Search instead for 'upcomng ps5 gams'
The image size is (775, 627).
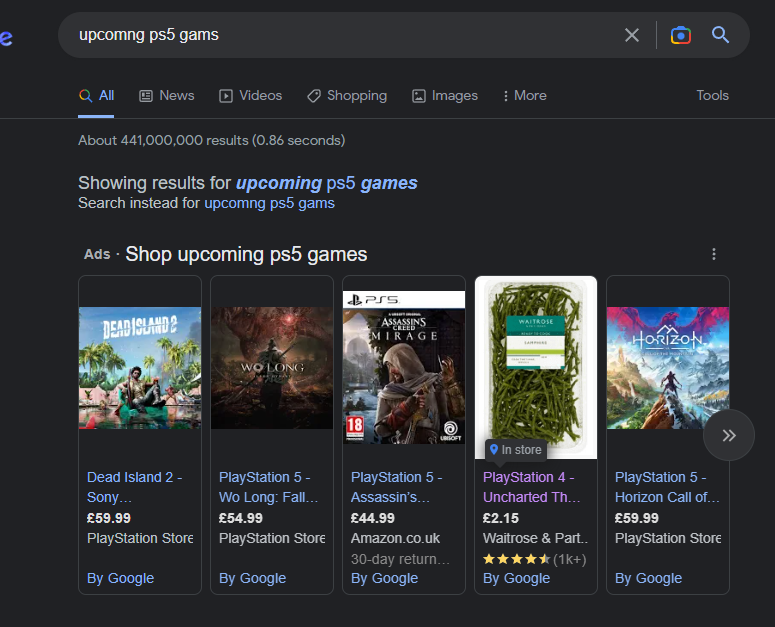click(x=269, y=203)
